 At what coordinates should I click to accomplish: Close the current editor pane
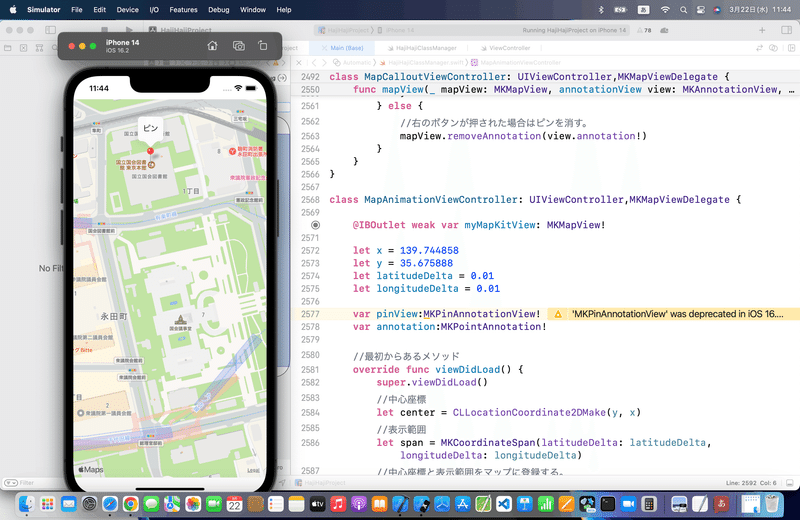pos(299,63)
